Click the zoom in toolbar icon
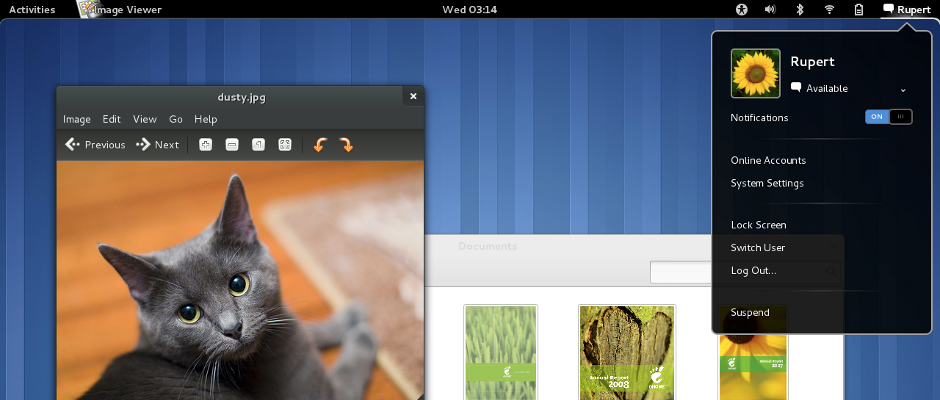This screenshot has width=940, height=400. point(206,145)
